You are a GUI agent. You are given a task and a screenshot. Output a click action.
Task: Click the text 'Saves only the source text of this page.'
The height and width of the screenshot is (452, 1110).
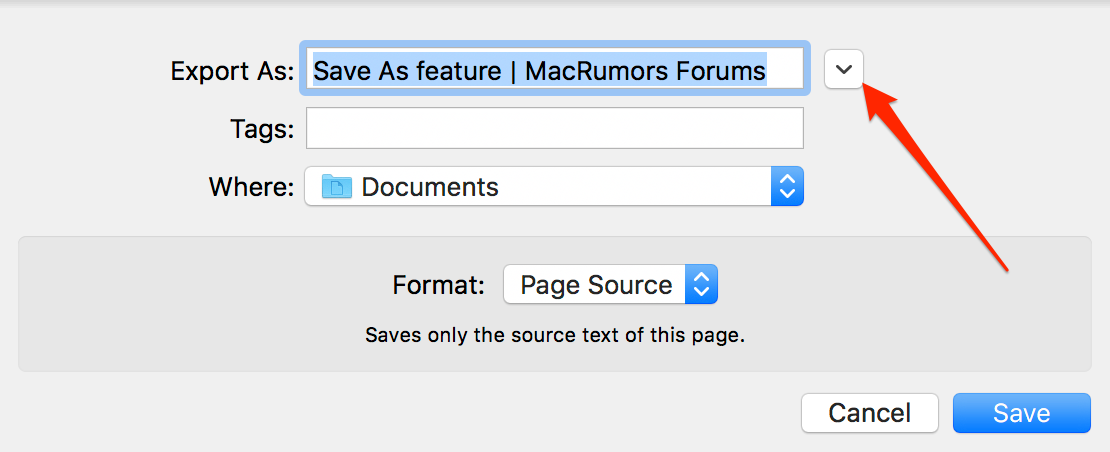point(555,335)
